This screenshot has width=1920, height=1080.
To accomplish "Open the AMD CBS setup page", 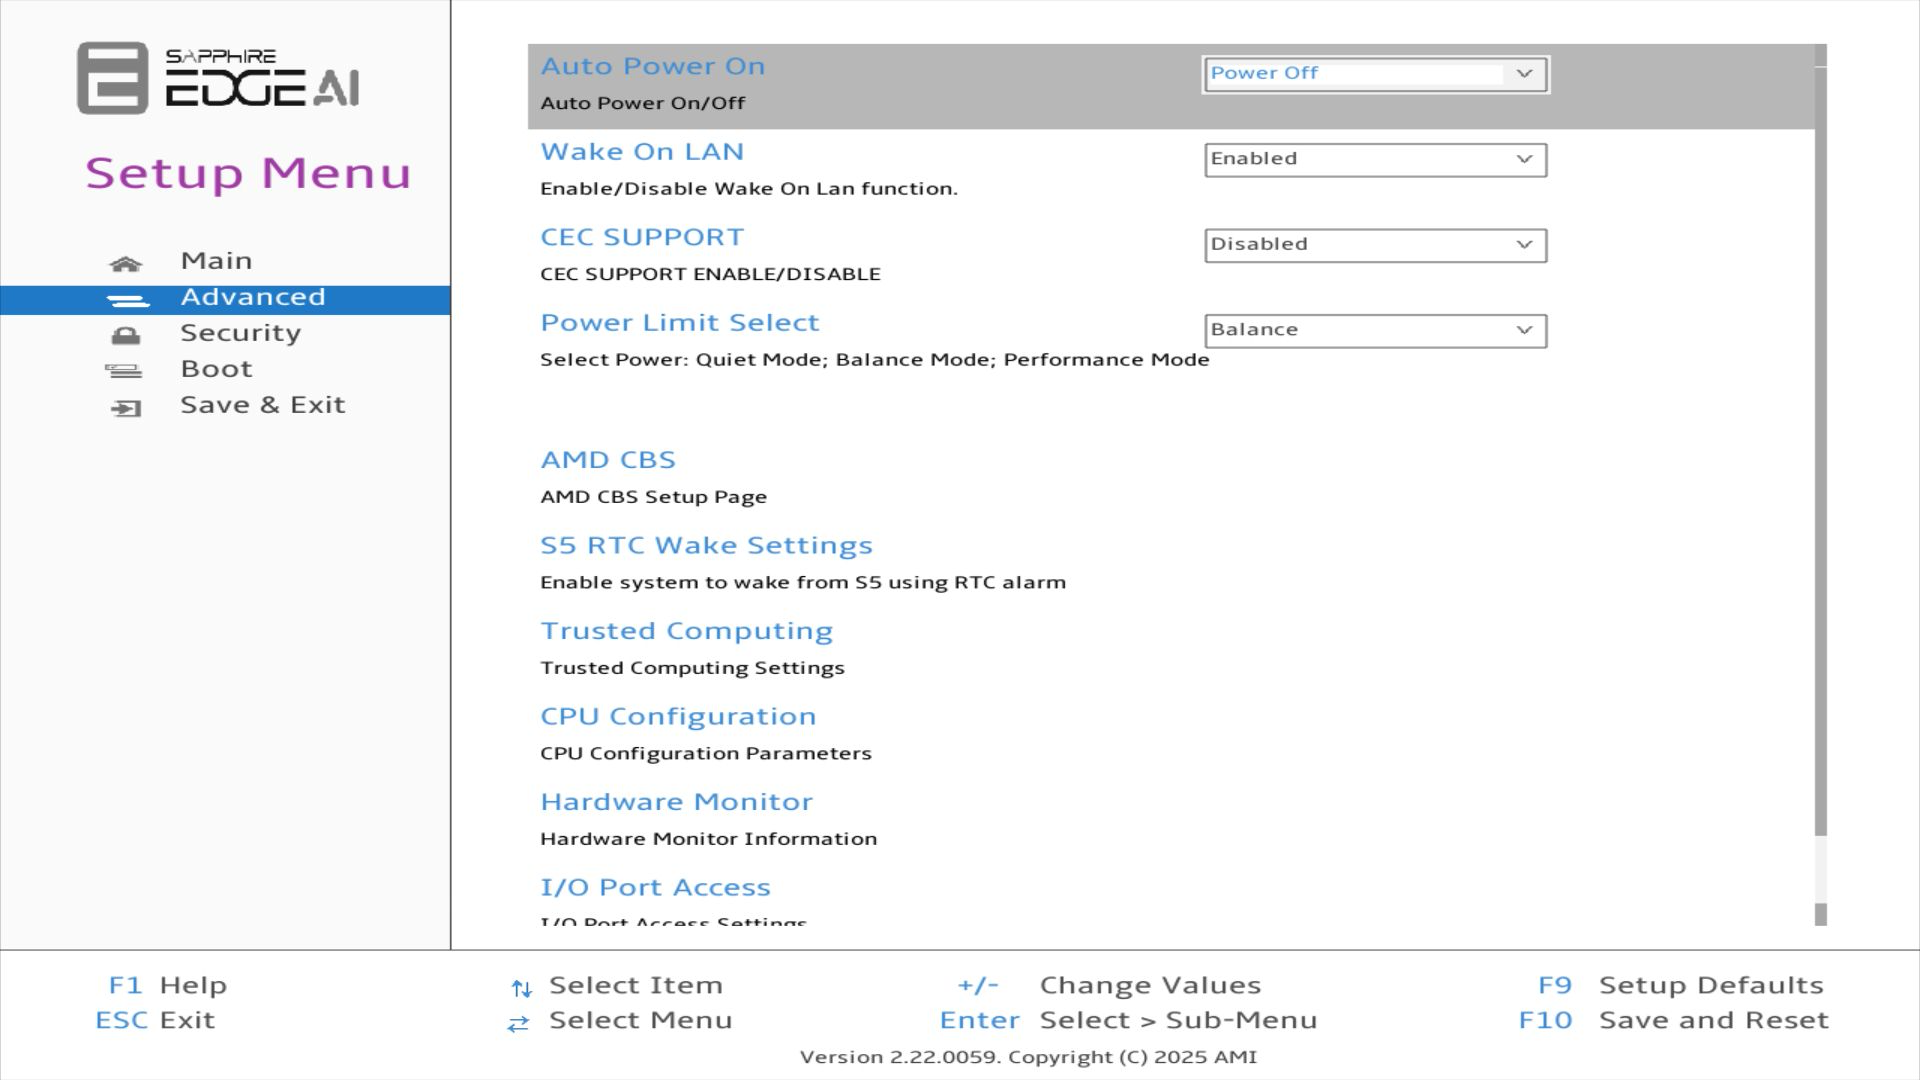I will 608,460.
